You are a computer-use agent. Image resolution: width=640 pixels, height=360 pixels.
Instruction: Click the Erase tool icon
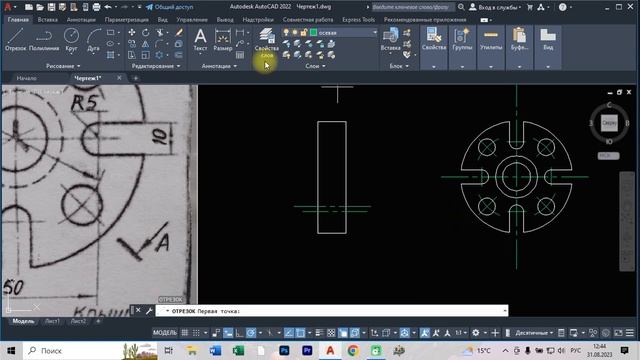pyautogui.click(x=179, y=33)
